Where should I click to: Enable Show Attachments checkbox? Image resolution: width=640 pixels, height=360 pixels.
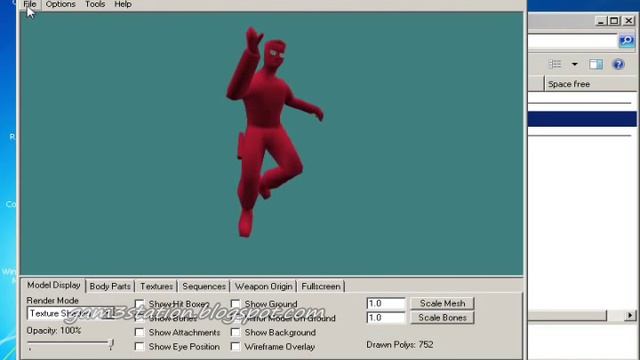point(139,332)
